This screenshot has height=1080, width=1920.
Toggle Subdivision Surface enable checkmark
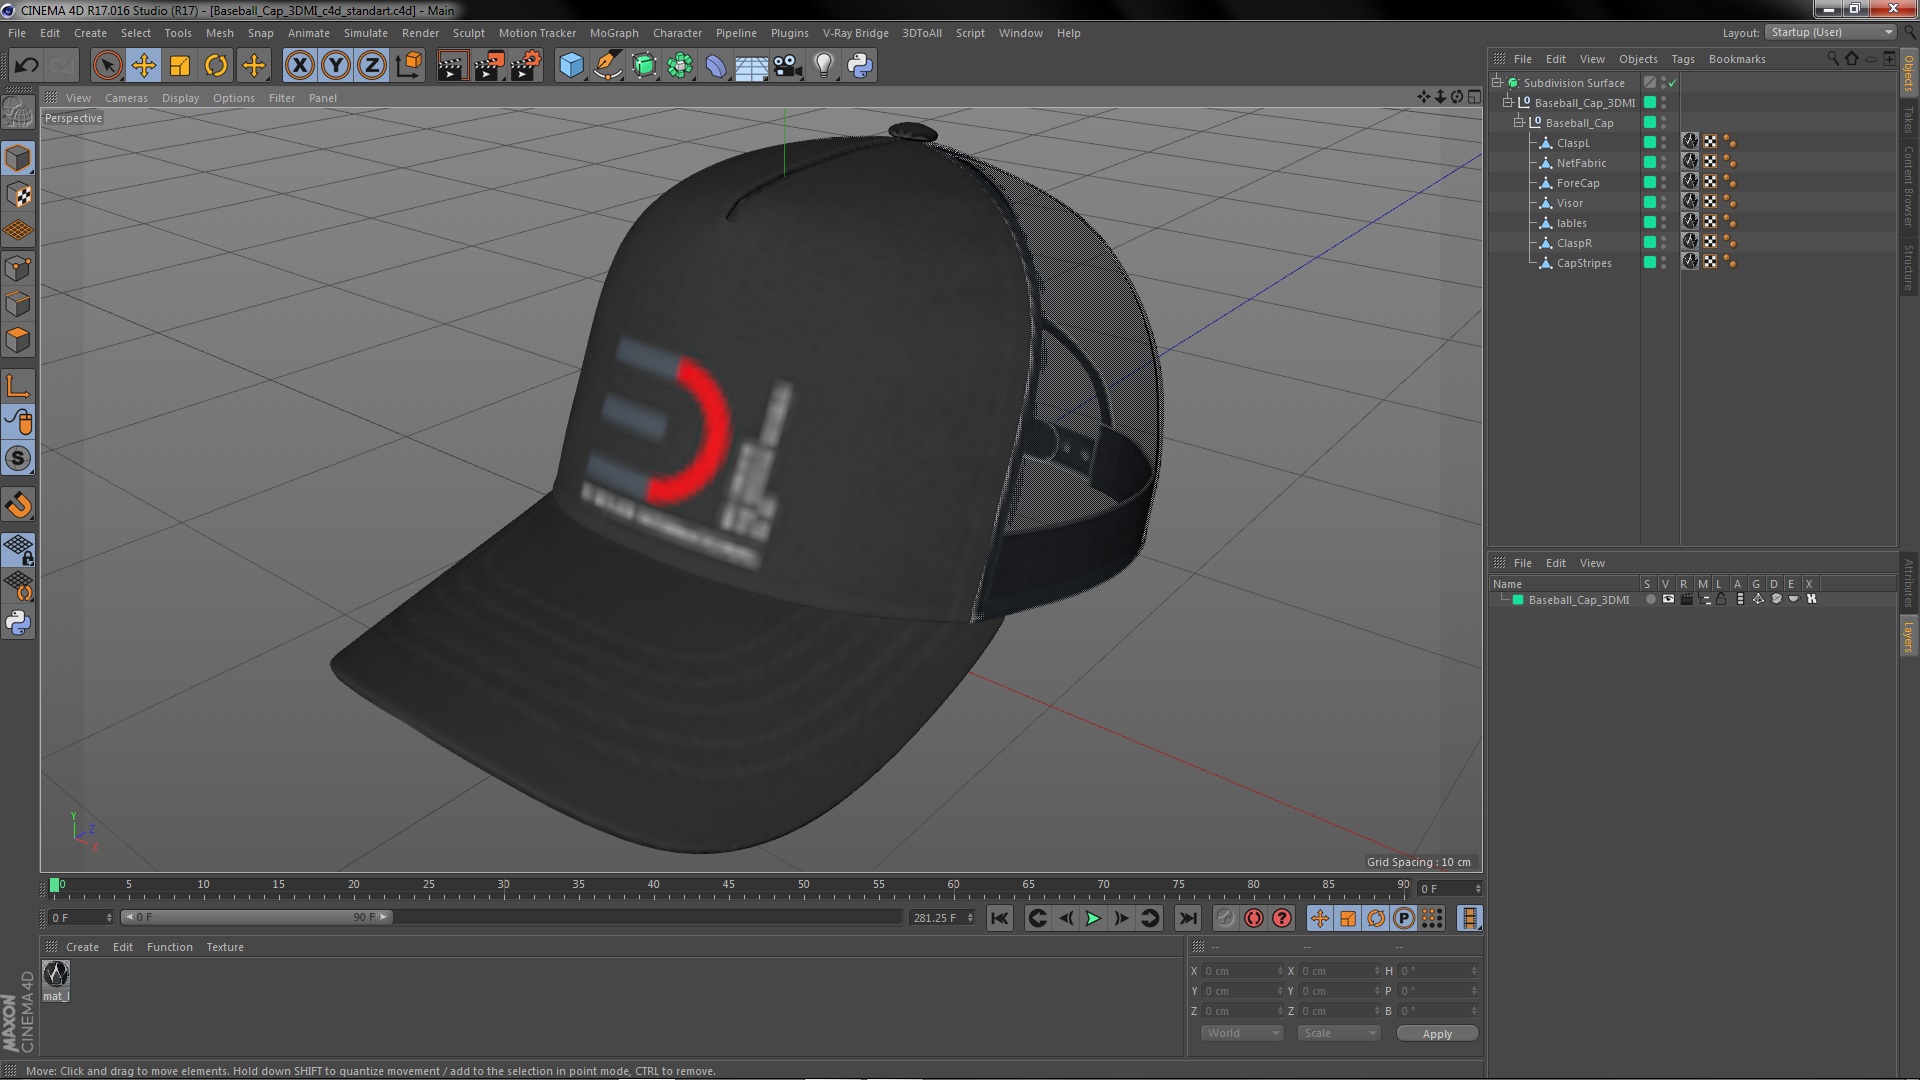tap(1672, 83)
